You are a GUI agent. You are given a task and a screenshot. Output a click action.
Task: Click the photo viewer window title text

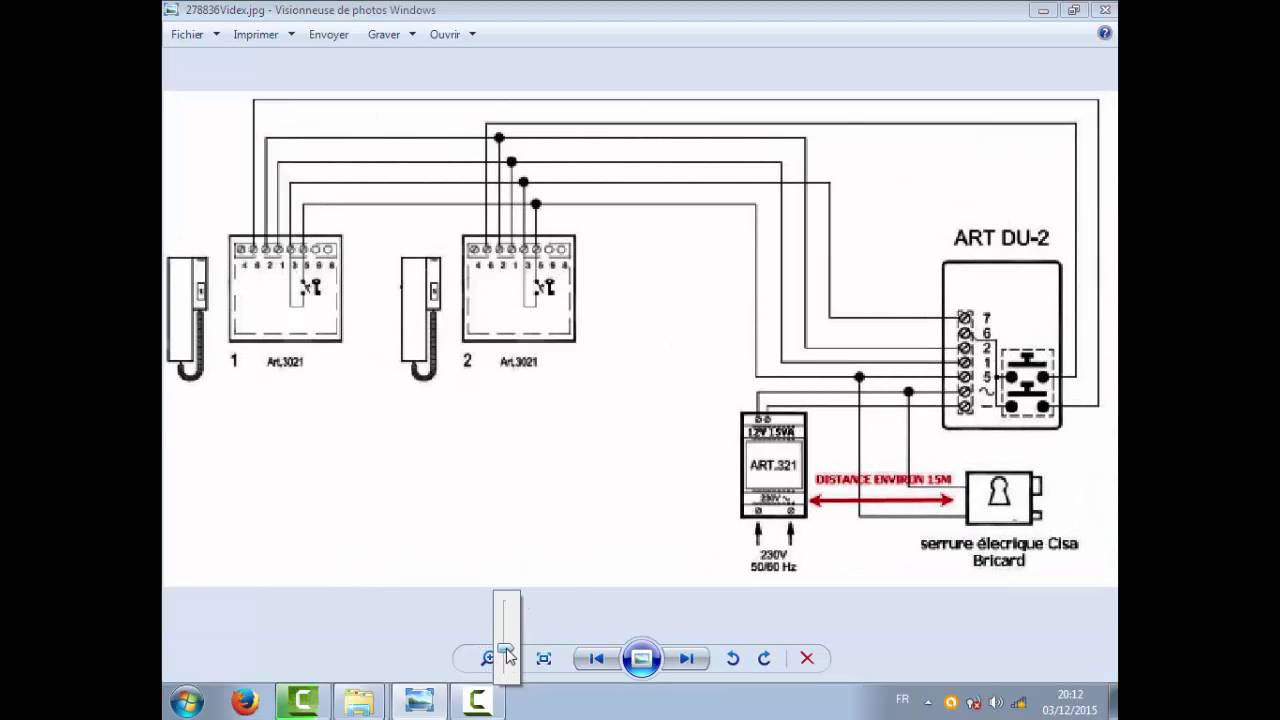tap(310, 10)
